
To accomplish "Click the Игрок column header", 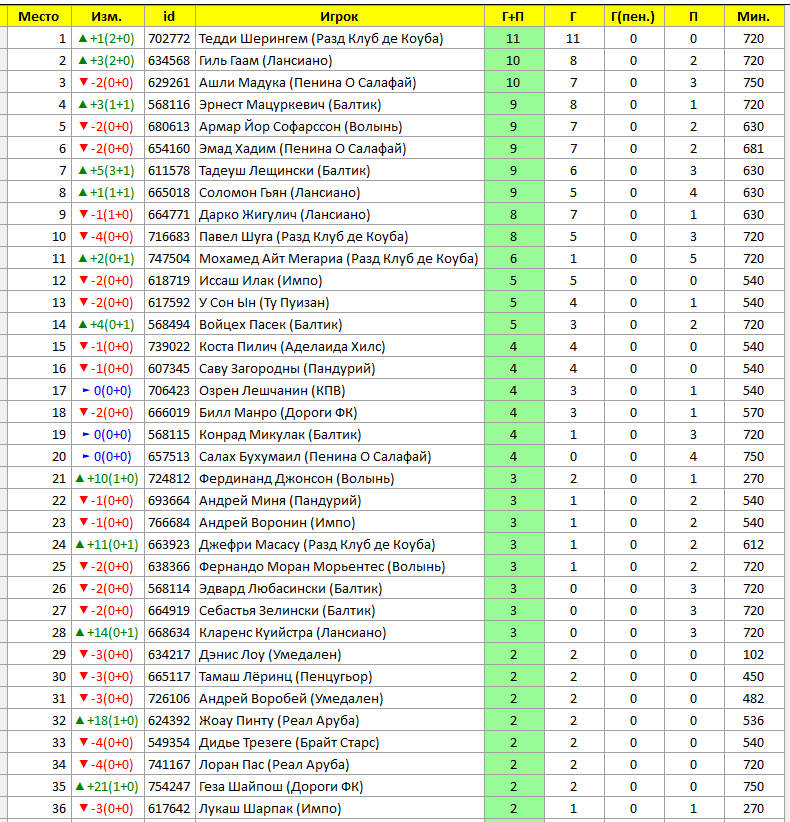I will coord(340,16).
